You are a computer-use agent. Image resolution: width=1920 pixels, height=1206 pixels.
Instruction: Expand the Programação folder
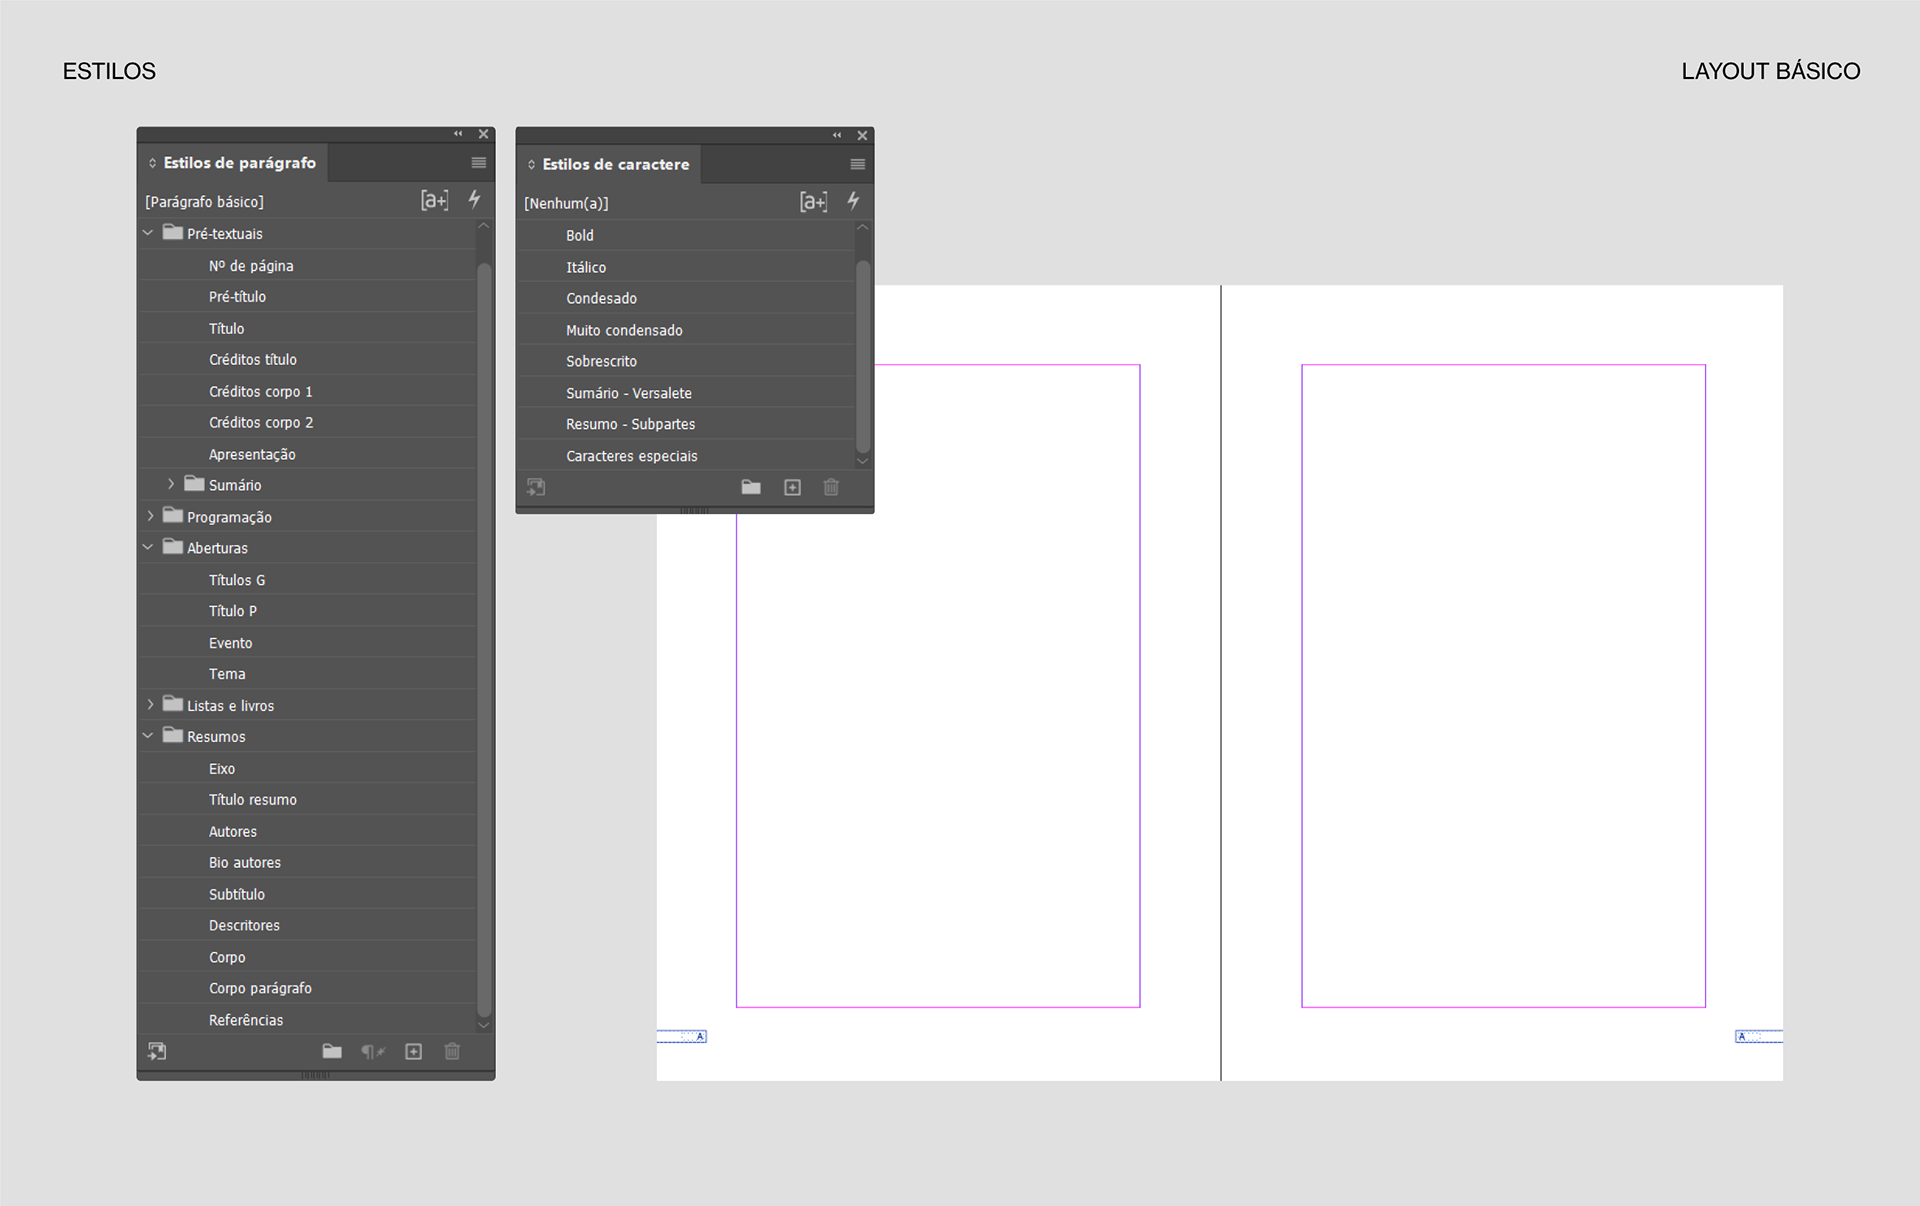[150, 516]
